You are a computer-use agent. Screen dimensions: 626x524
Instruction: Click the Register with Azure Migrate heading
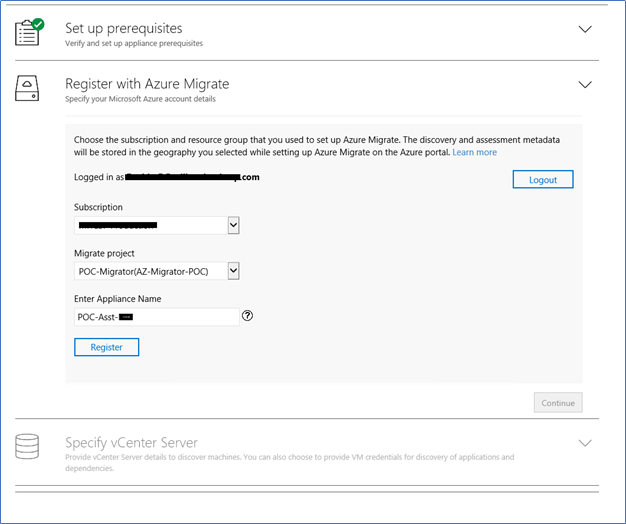click(x=147, y=84)
